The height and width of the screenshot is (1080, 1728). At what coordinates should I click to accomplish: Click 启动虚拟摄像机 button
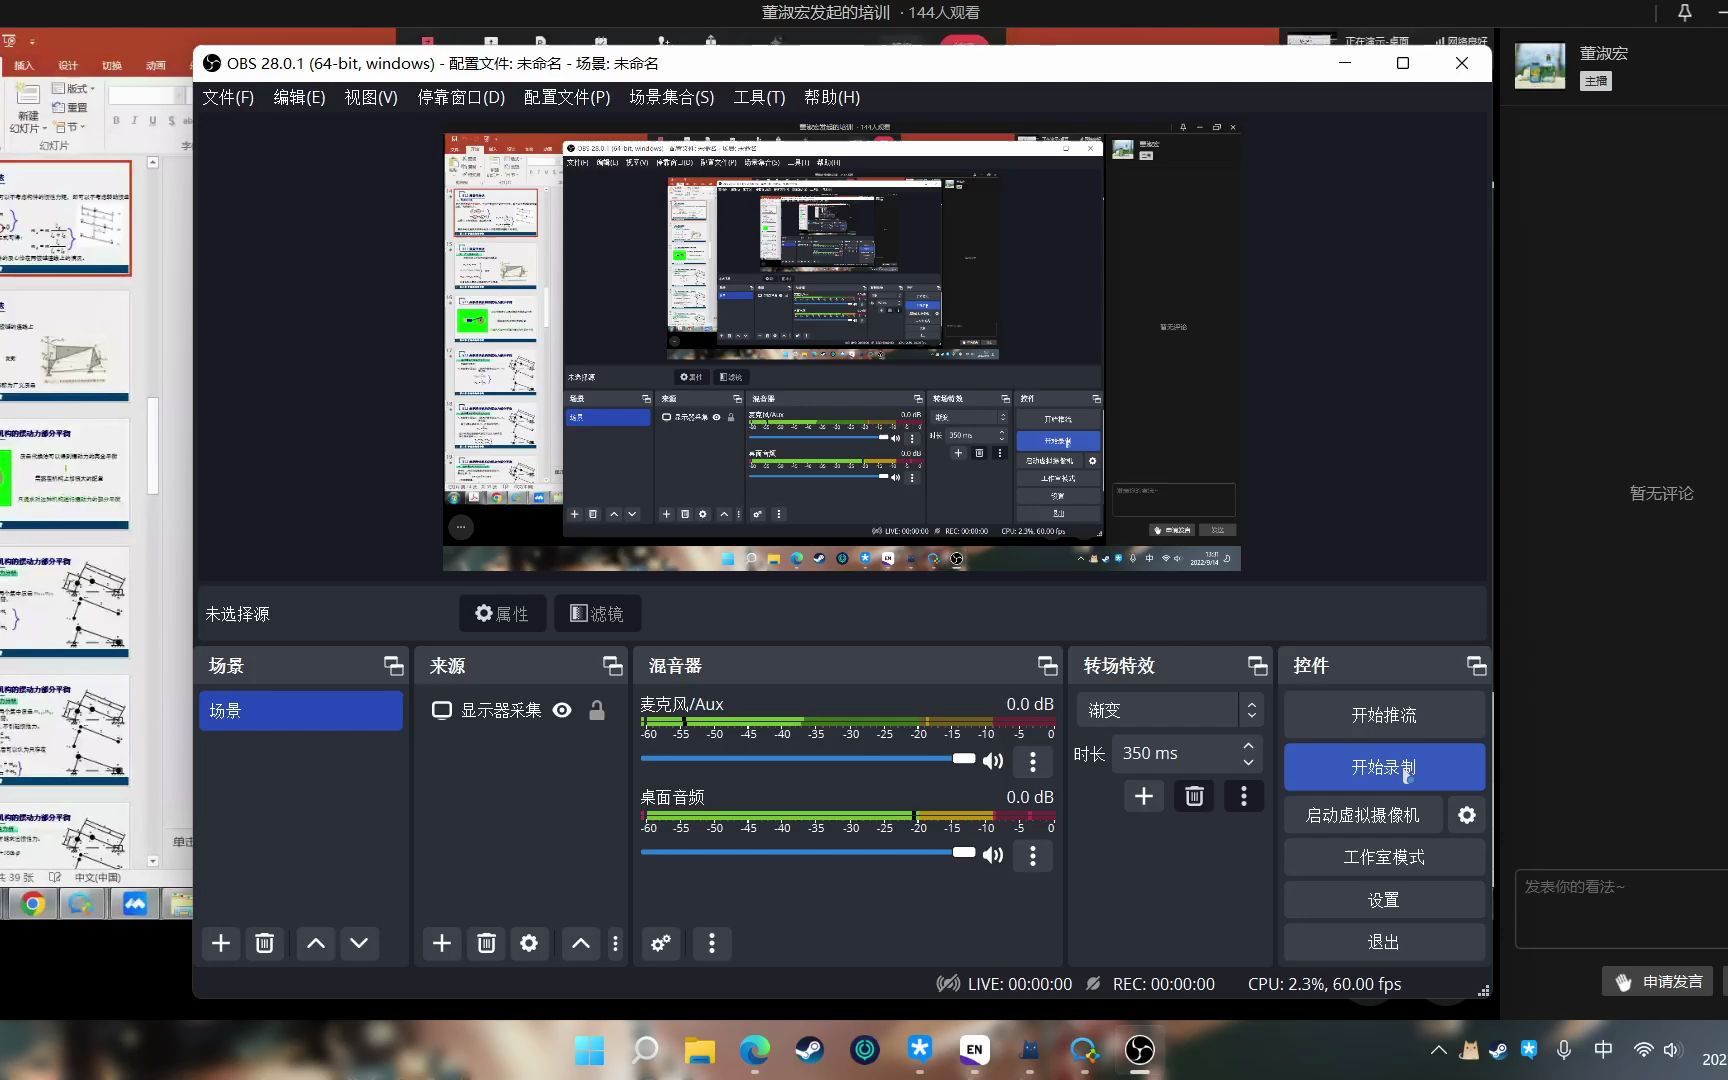[x=1363, y=815]
